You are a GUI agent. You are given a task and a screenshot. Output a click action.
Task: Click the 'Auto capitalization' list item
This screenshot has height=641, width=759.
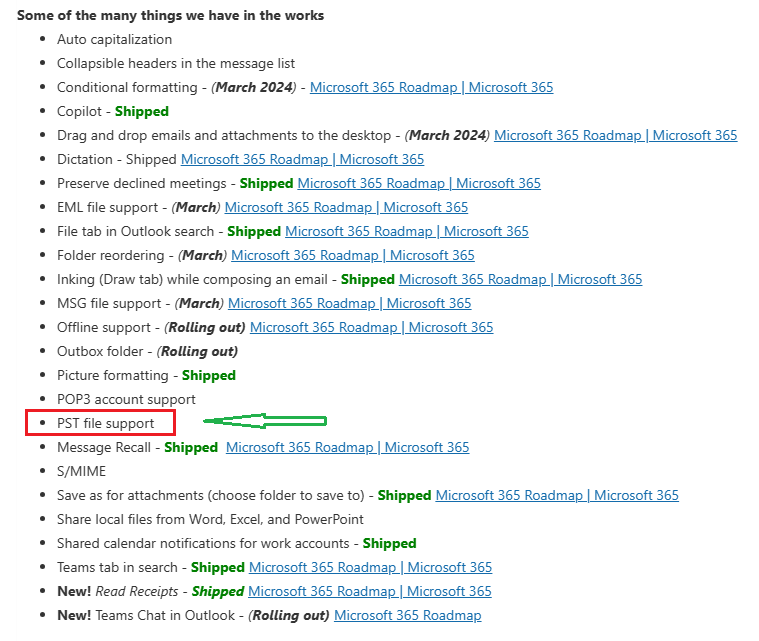114,40
